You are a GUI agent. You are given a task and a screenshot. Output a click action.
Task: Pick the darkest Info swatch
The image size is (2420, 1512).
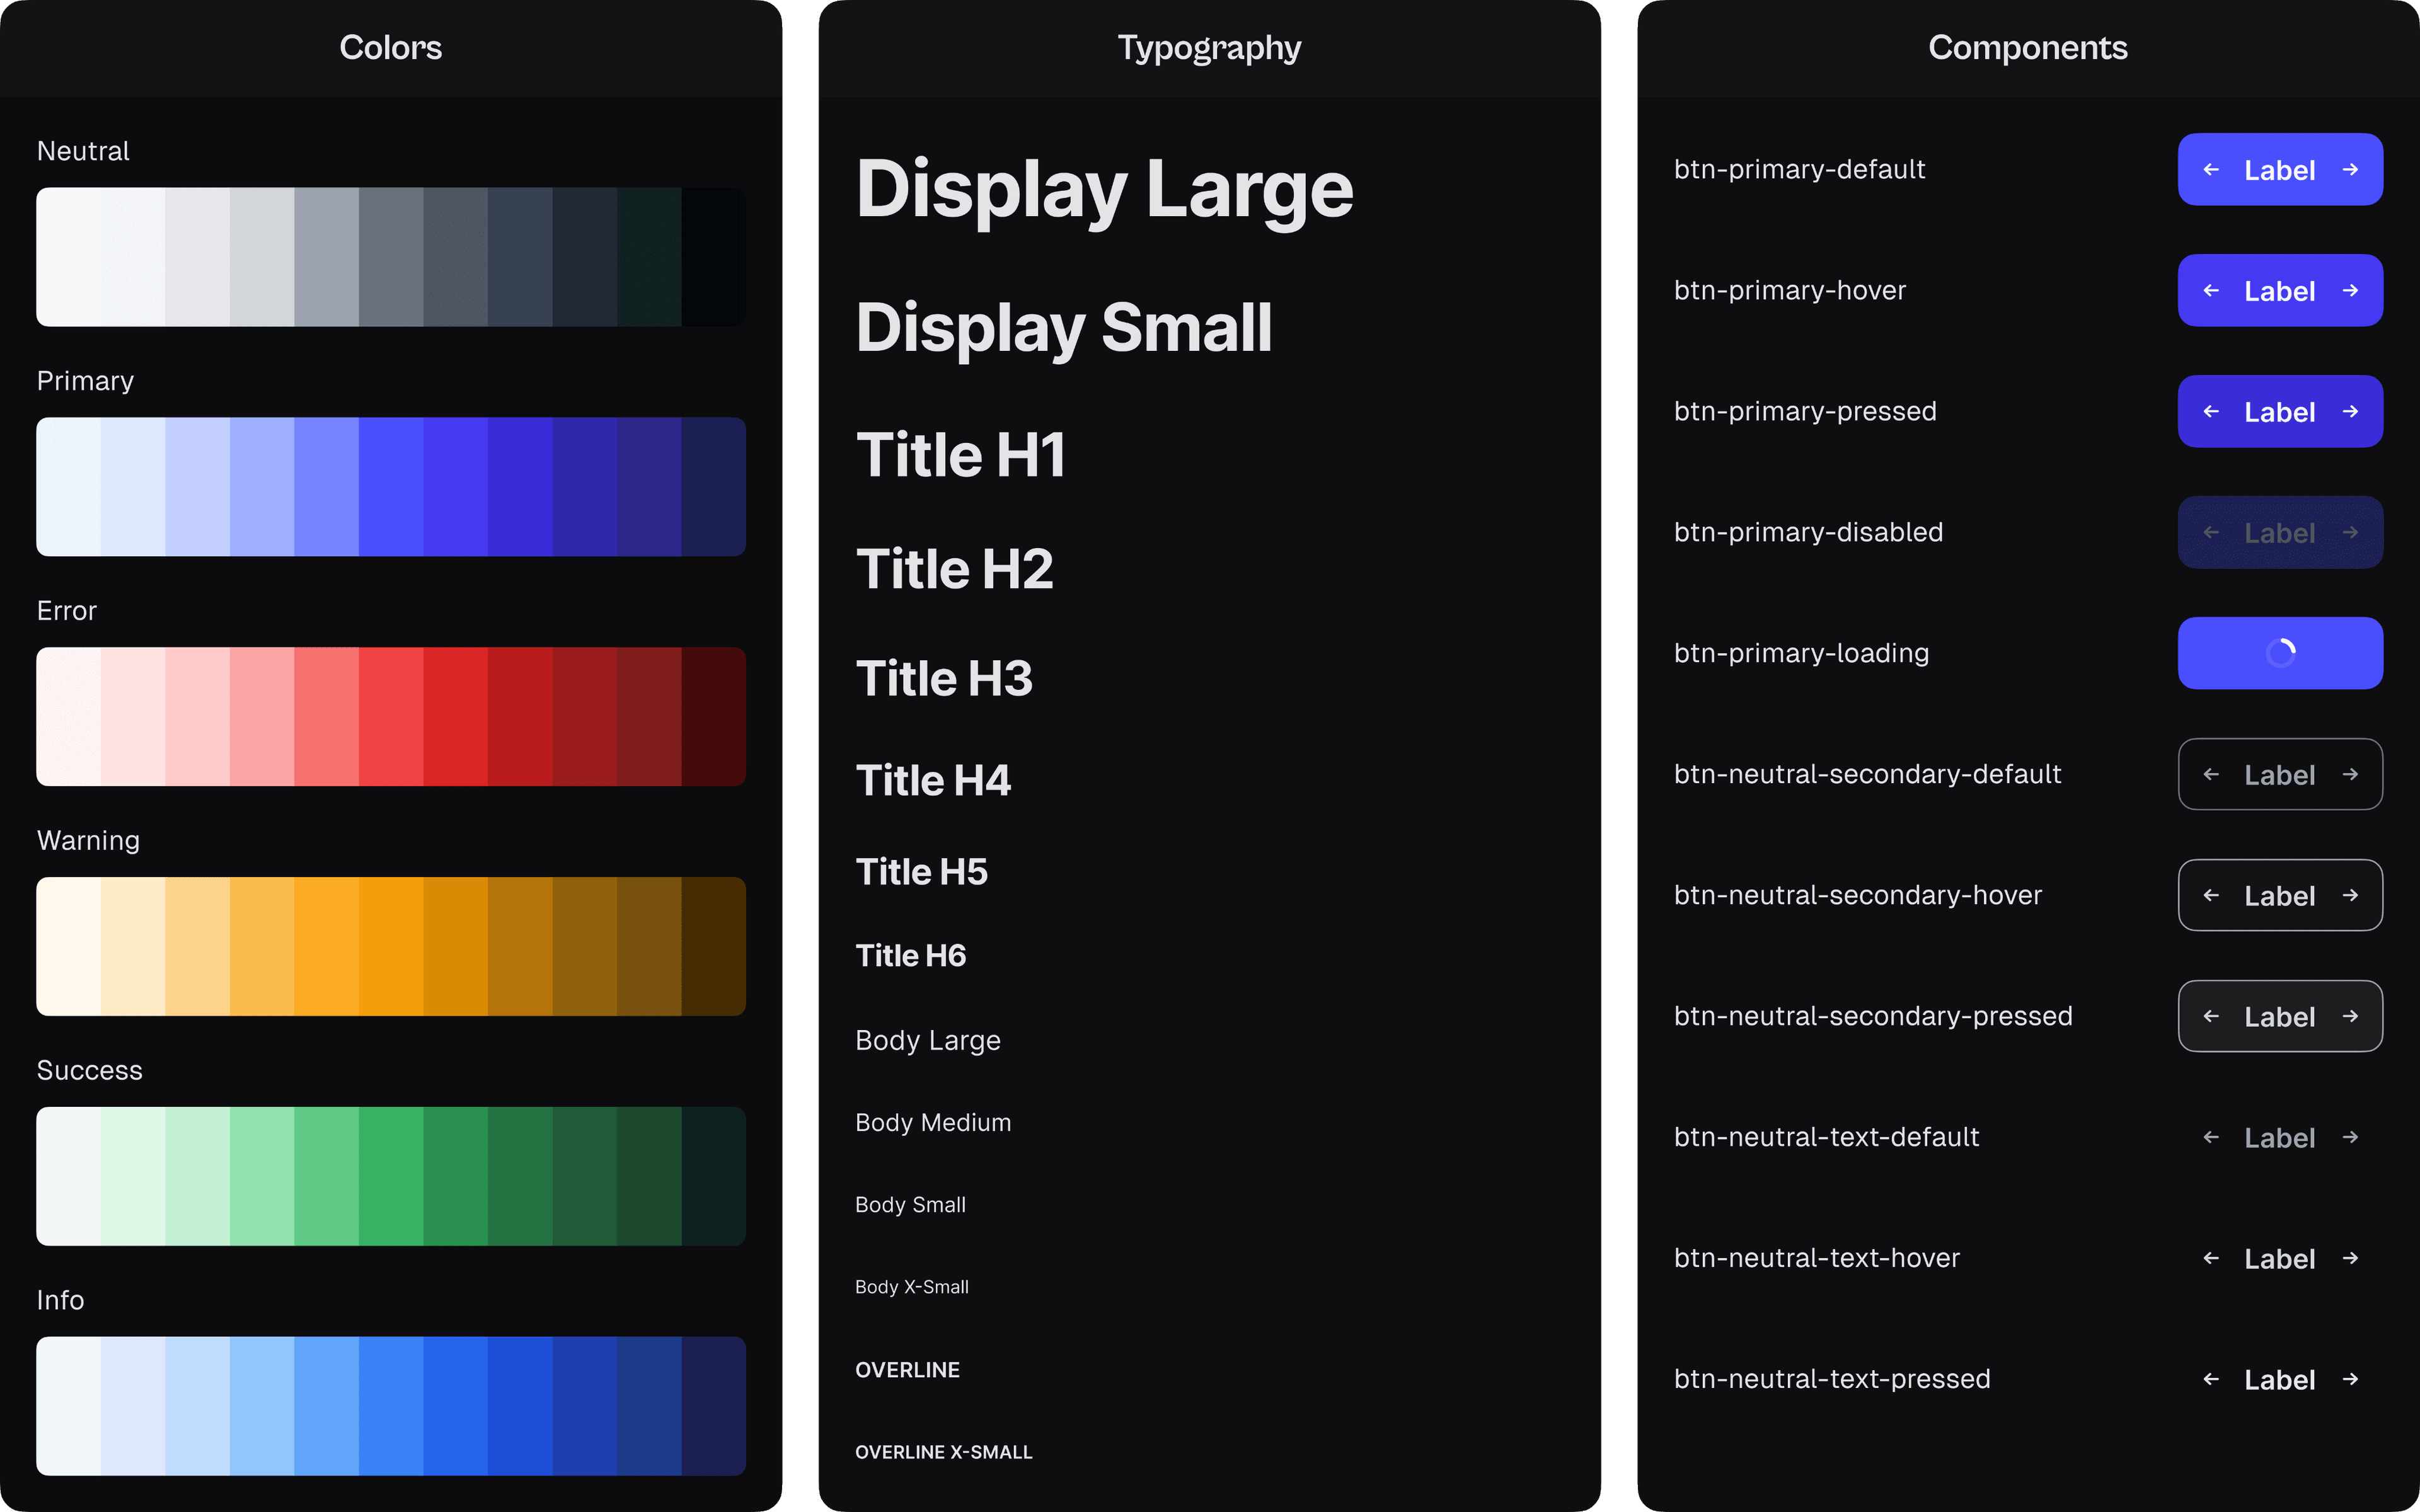tap(714, 1406)
